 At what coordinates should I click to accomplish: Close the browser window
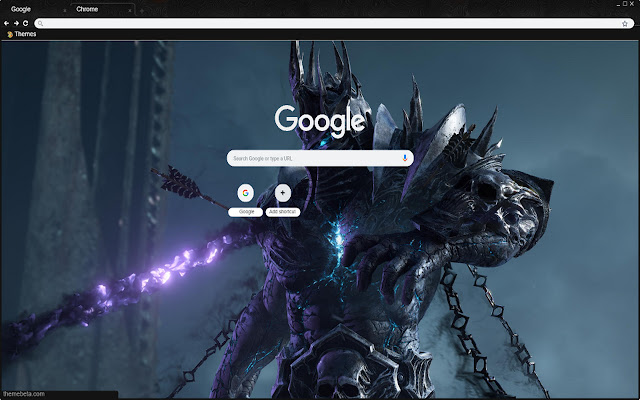pyautogui.click(x=632, y=4)
